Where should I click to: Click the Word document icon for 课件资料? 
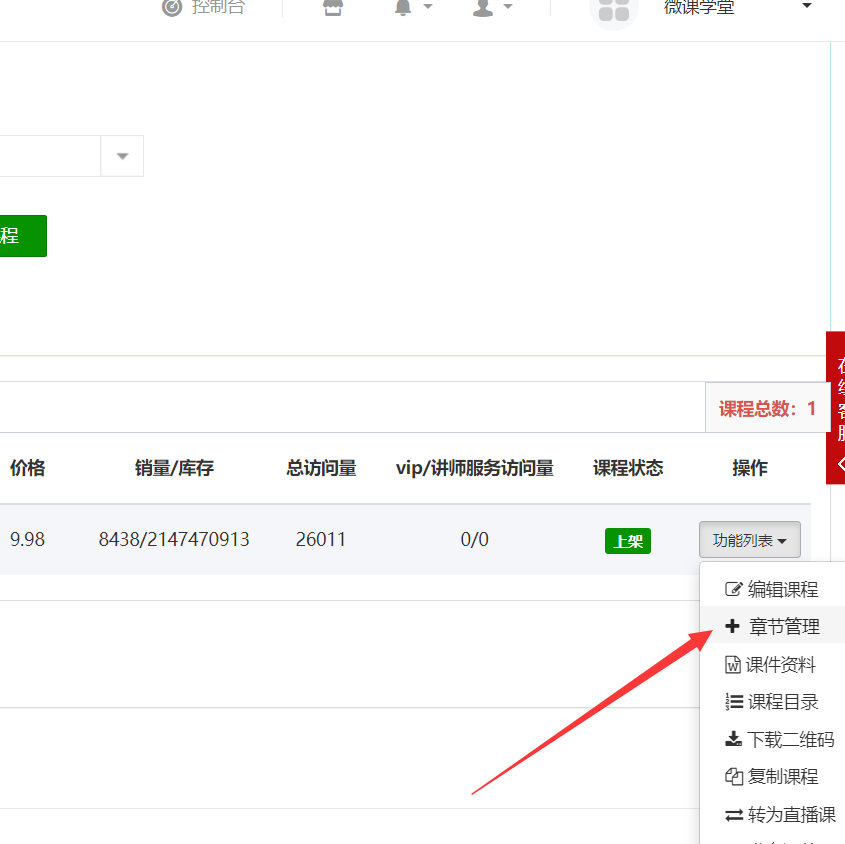[x=733, y=665]
